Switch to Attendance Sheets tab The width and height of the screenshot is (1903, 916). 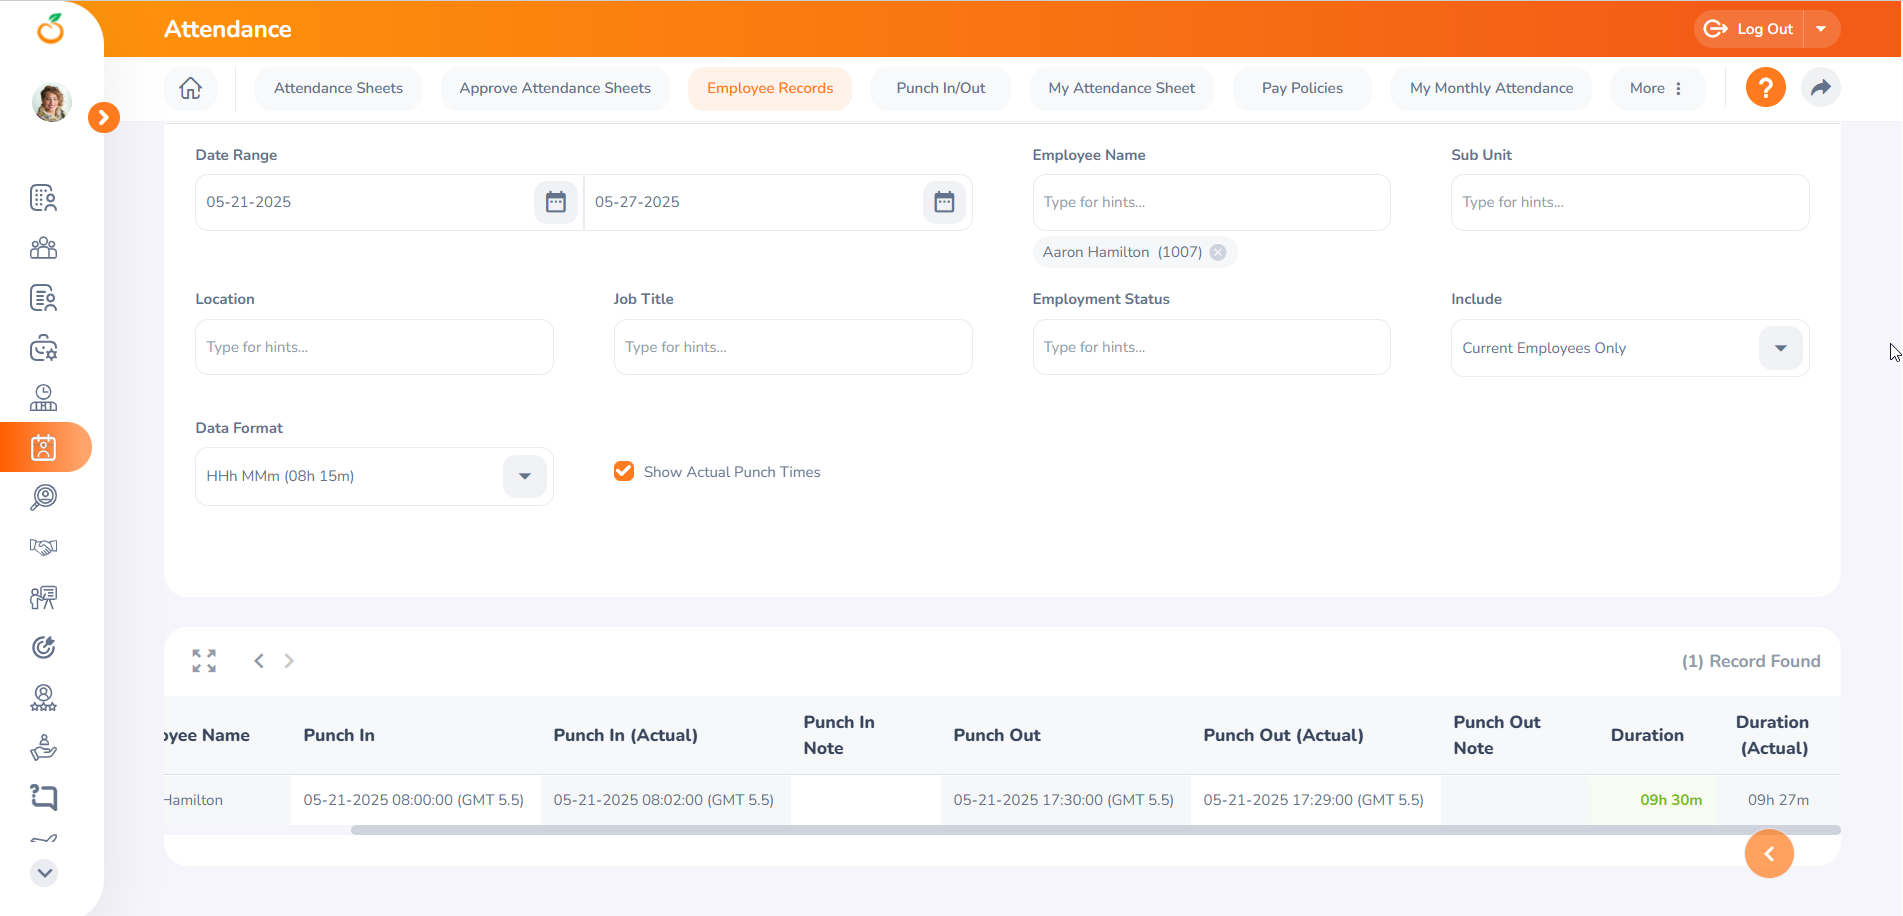pos(338,88)
